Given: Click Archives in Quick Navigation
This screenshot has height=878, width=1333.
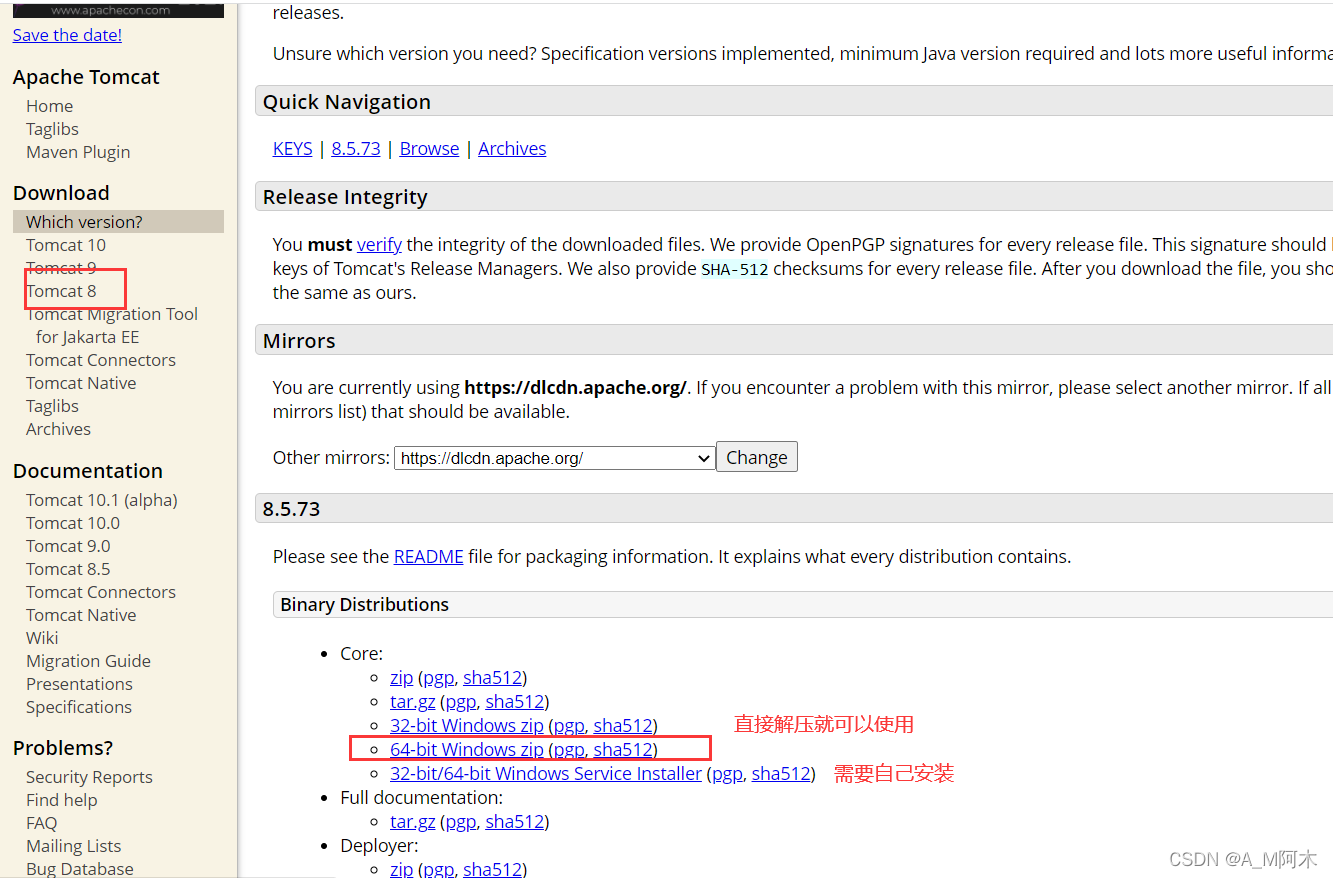Looking at the screenshot, I should tap(512, 148).
